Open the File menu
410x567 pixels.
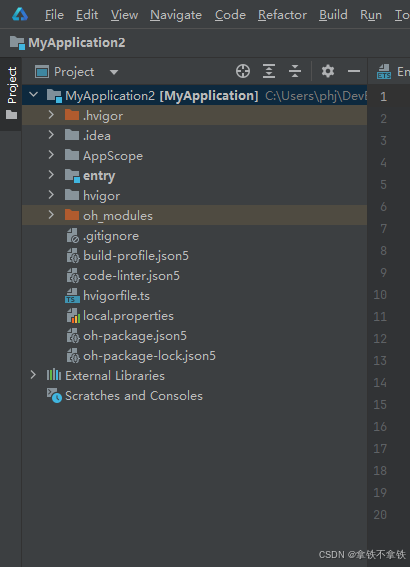(54, 15)
